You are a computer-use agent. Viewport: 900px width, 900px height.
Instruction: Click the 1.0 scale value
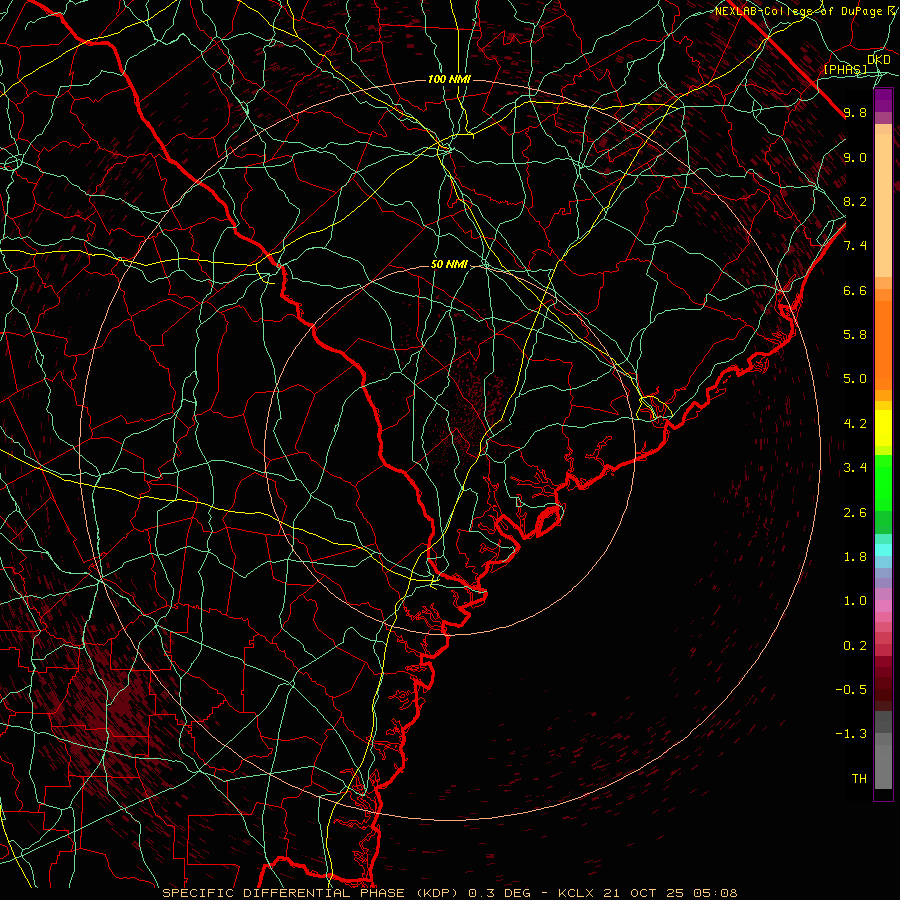(x=855, y=601)
